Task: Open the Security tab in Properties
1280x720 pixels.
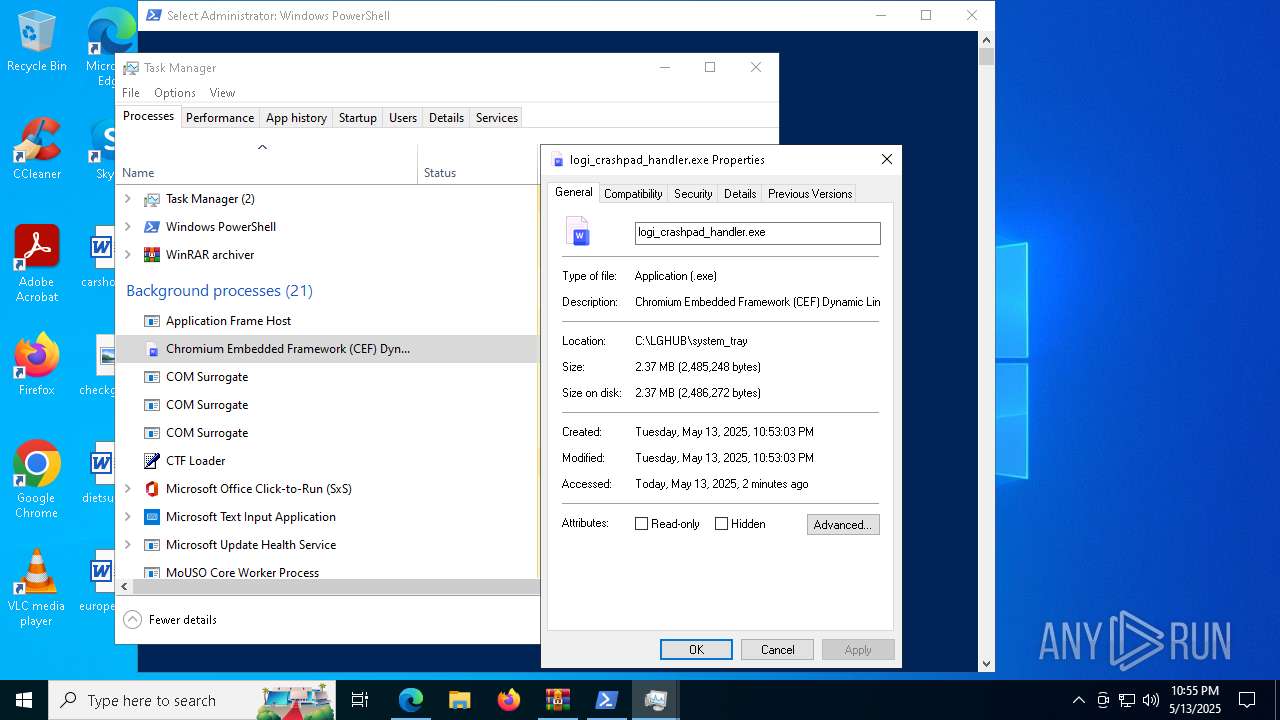Action: [x=693, y=194]
